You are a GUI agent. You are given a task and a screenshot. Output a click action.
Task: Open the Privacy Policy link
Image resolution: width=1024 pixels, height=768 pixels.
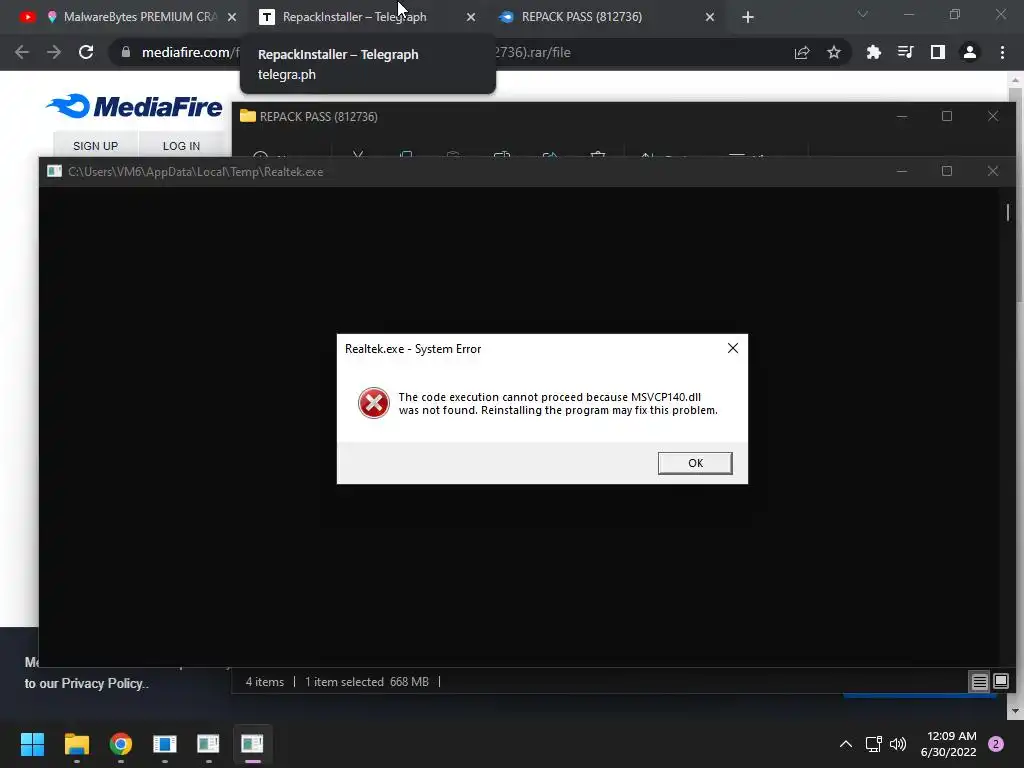(102, 683)
